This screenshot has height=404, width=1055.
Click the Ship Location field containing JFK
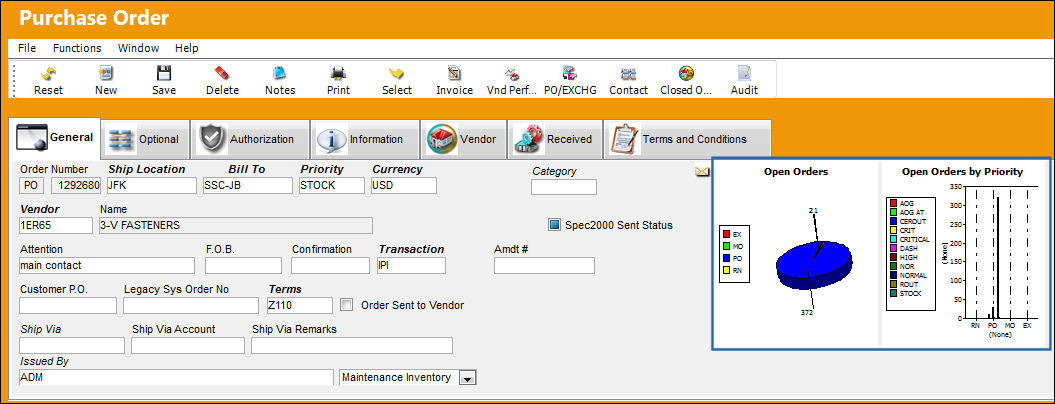[151, 186]
